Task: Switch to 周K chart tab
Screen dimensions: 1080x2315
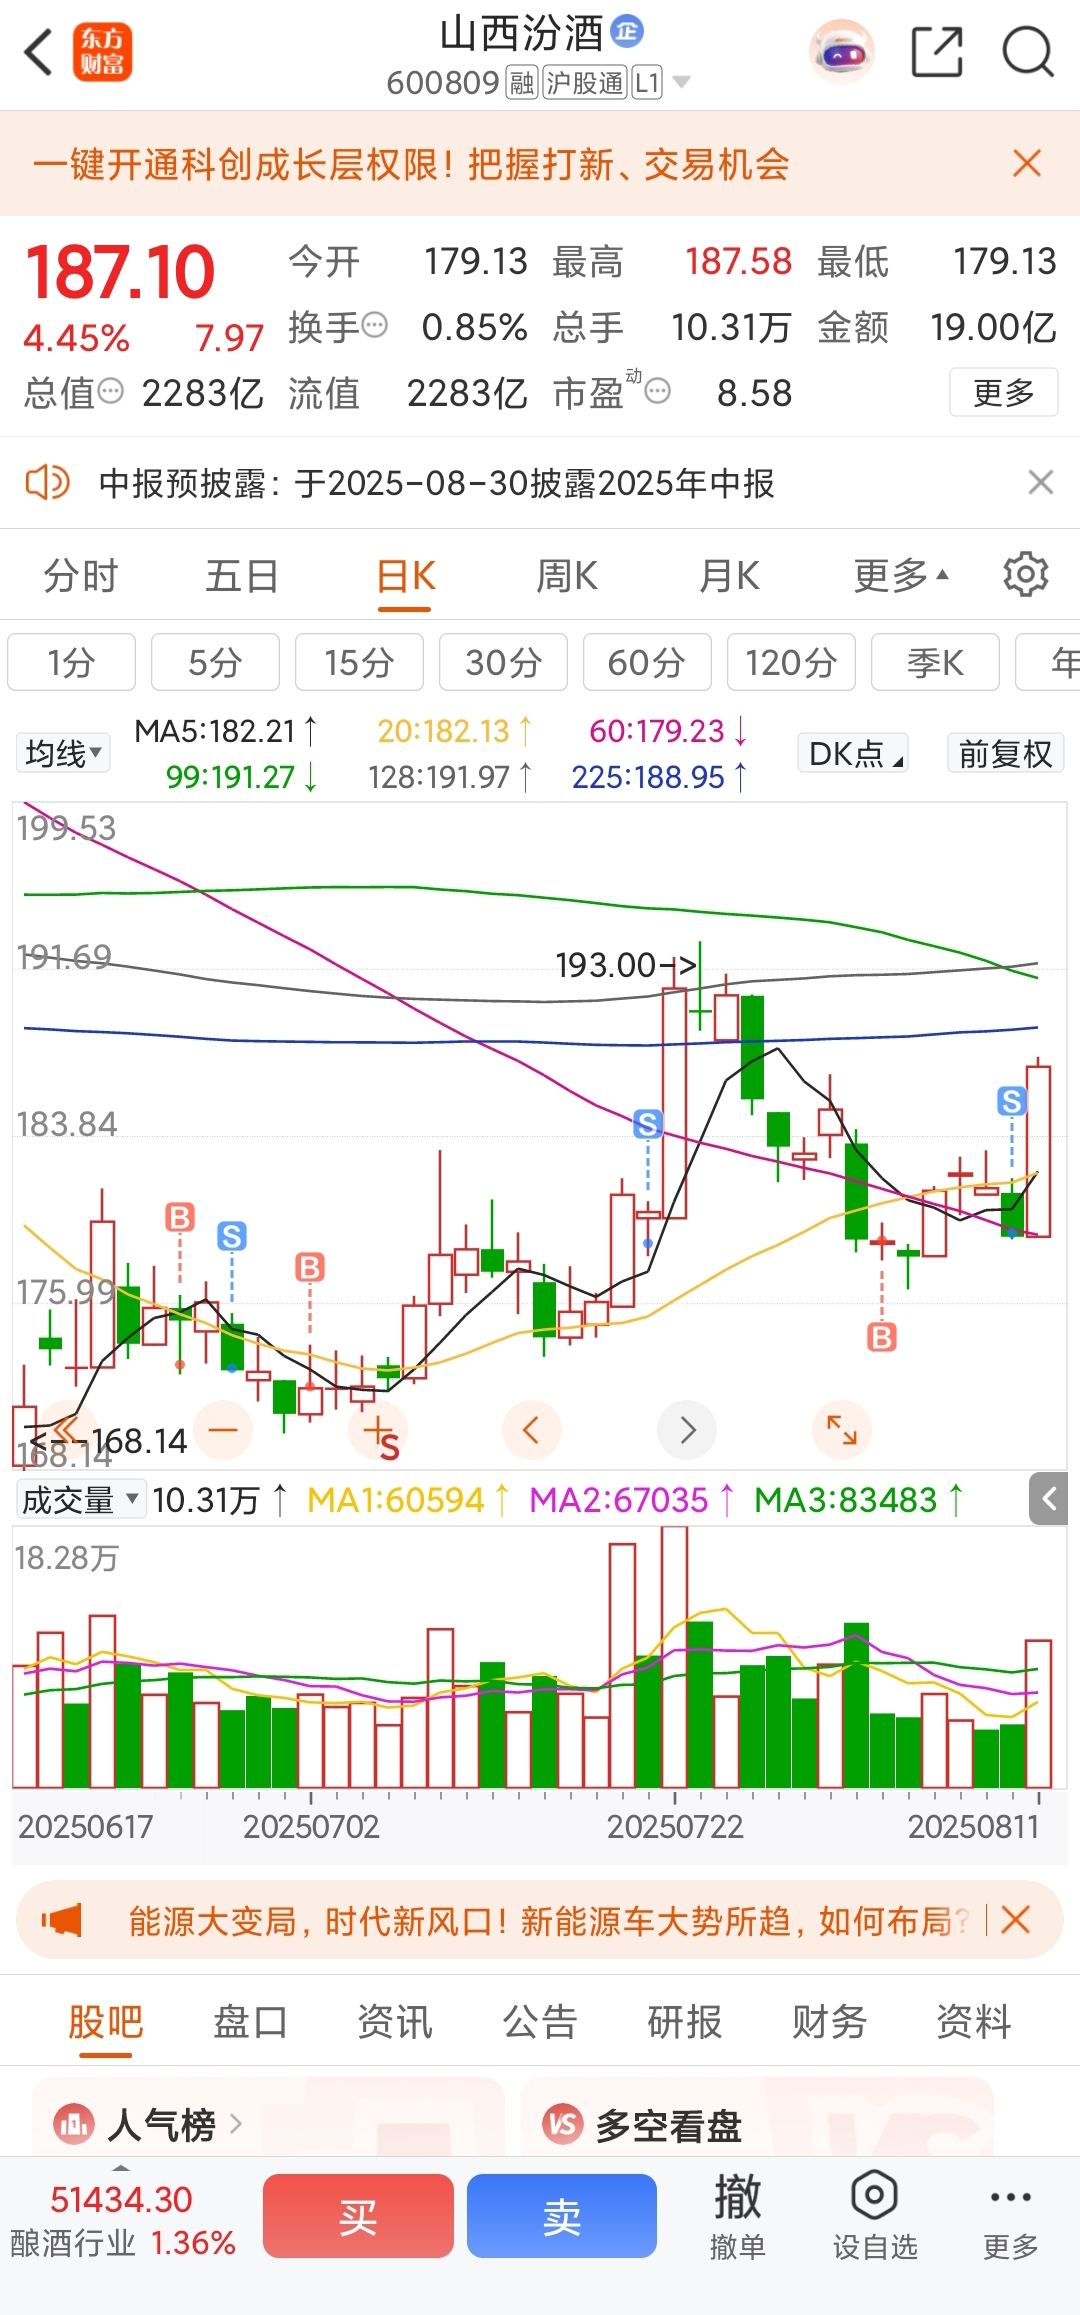Action: (x=567, y=576)
